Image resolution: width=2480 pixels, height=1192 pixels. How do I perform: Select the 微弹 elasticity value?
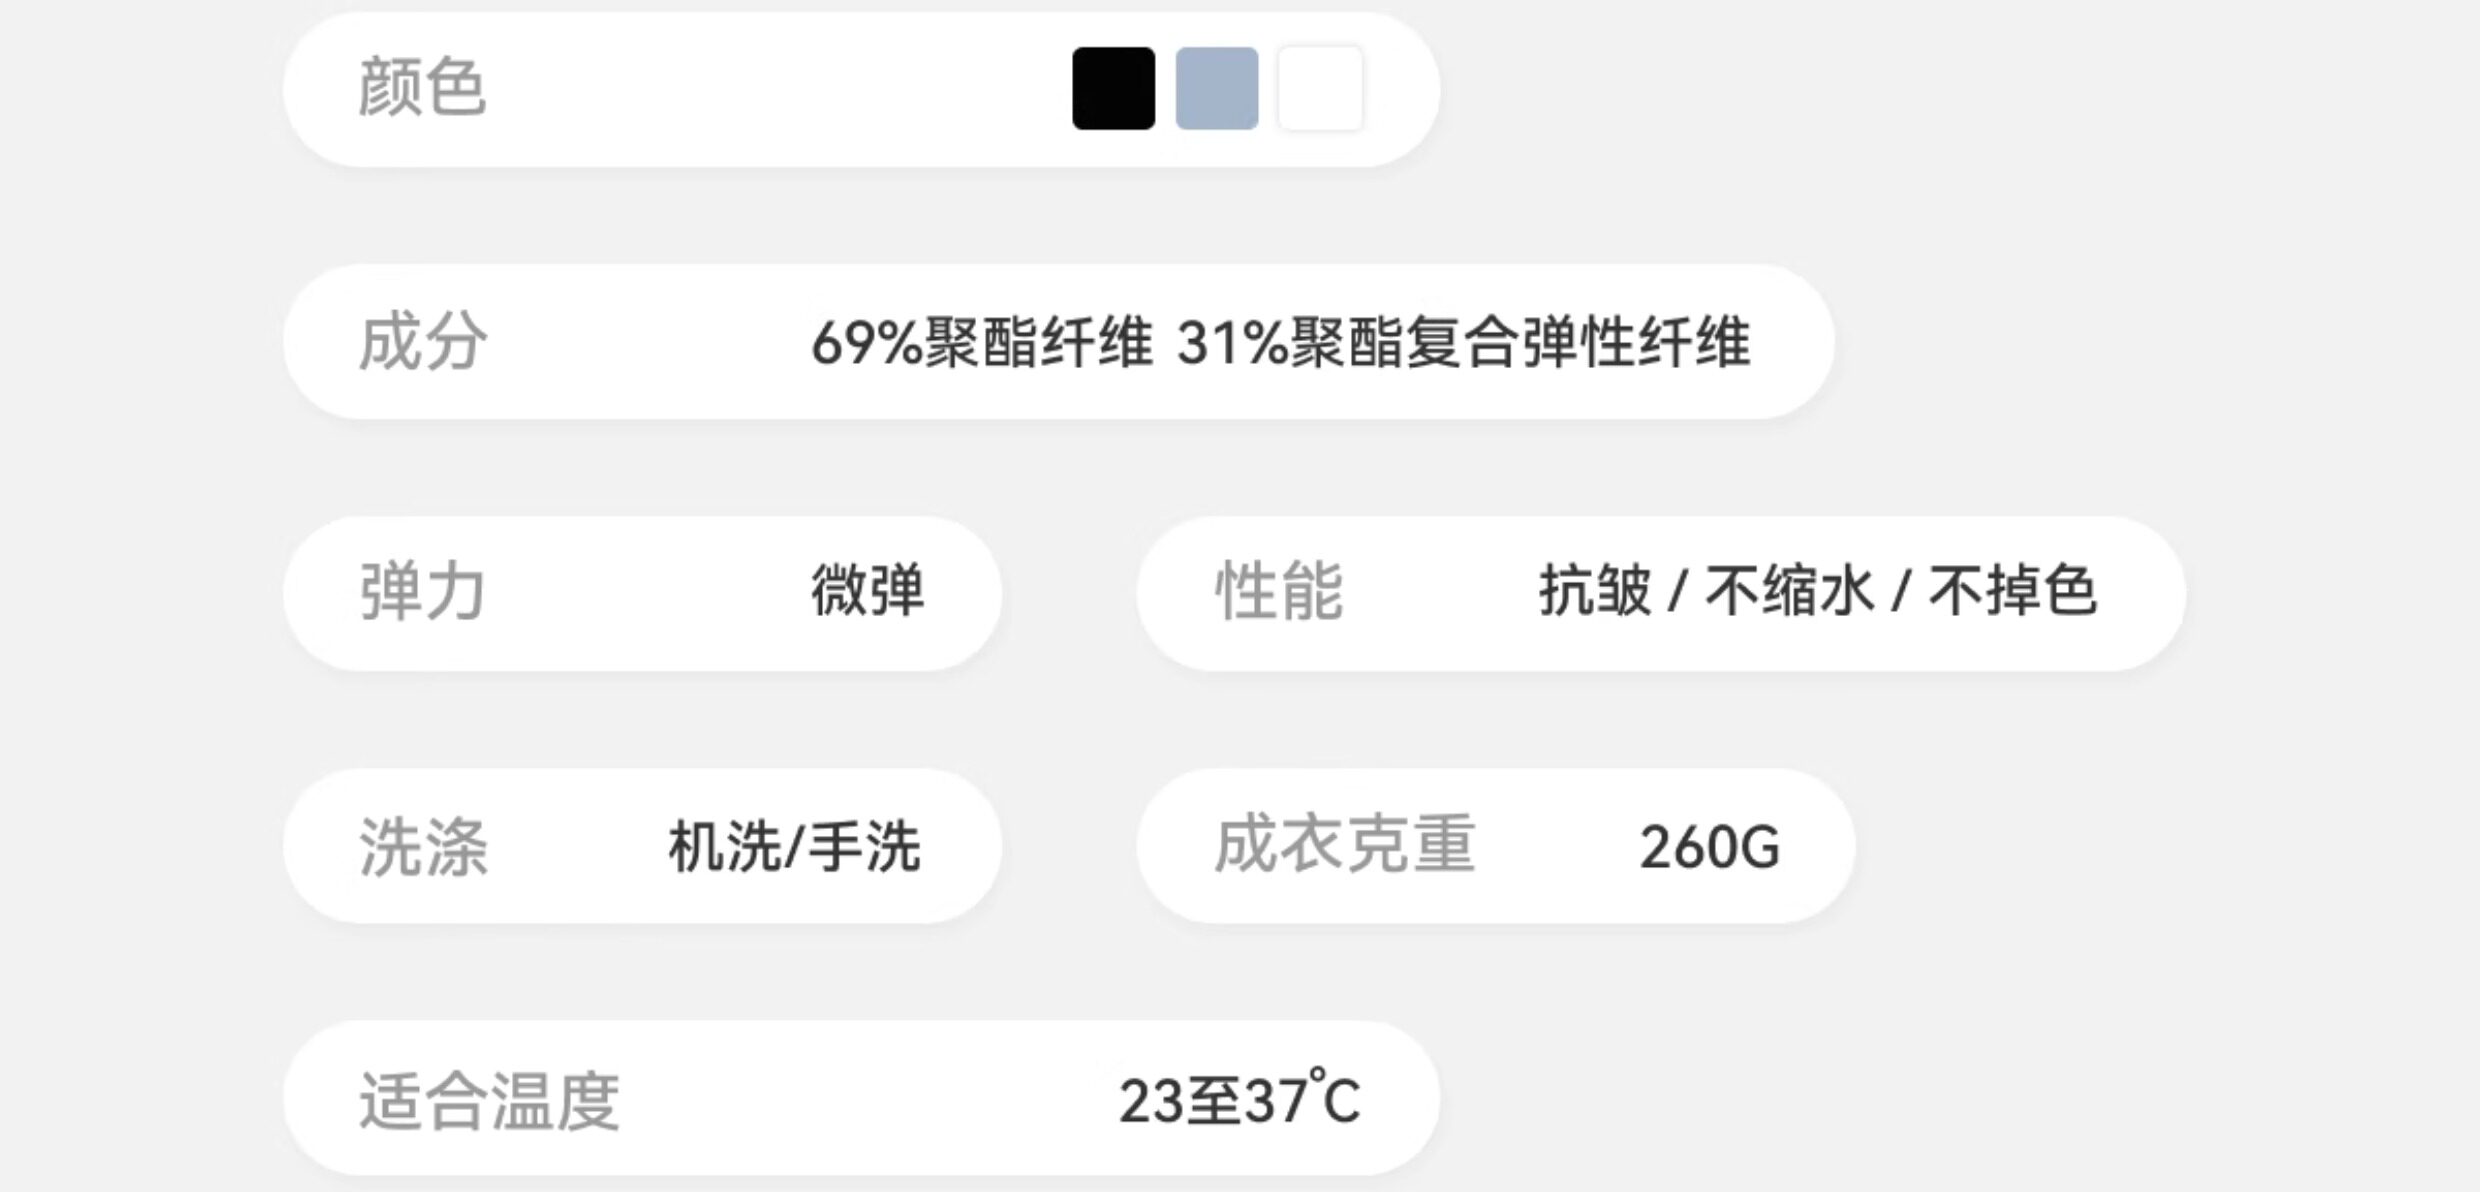pyautogui.click(x=867, y=590)
